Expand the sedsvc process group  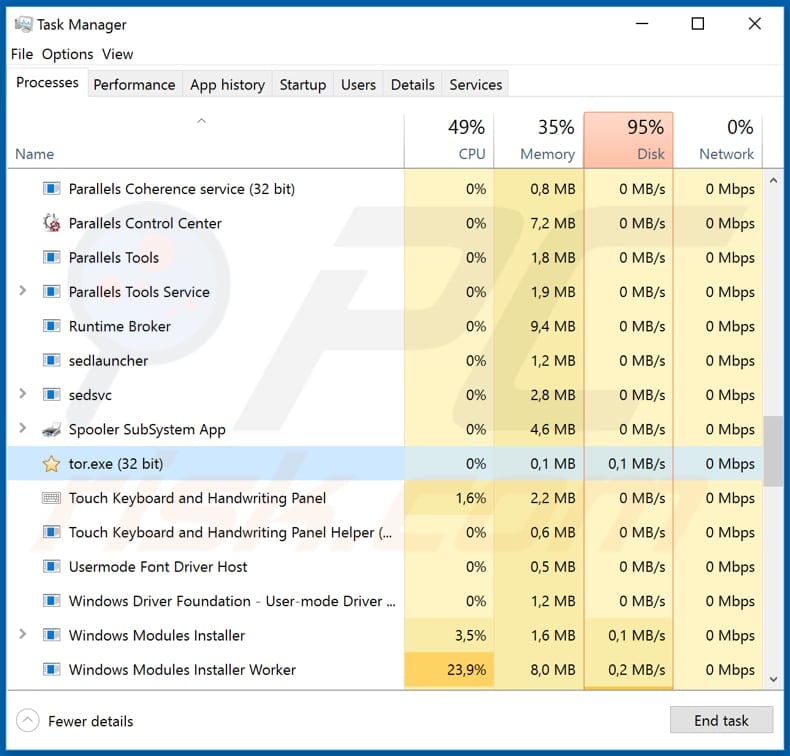(22, 393)
